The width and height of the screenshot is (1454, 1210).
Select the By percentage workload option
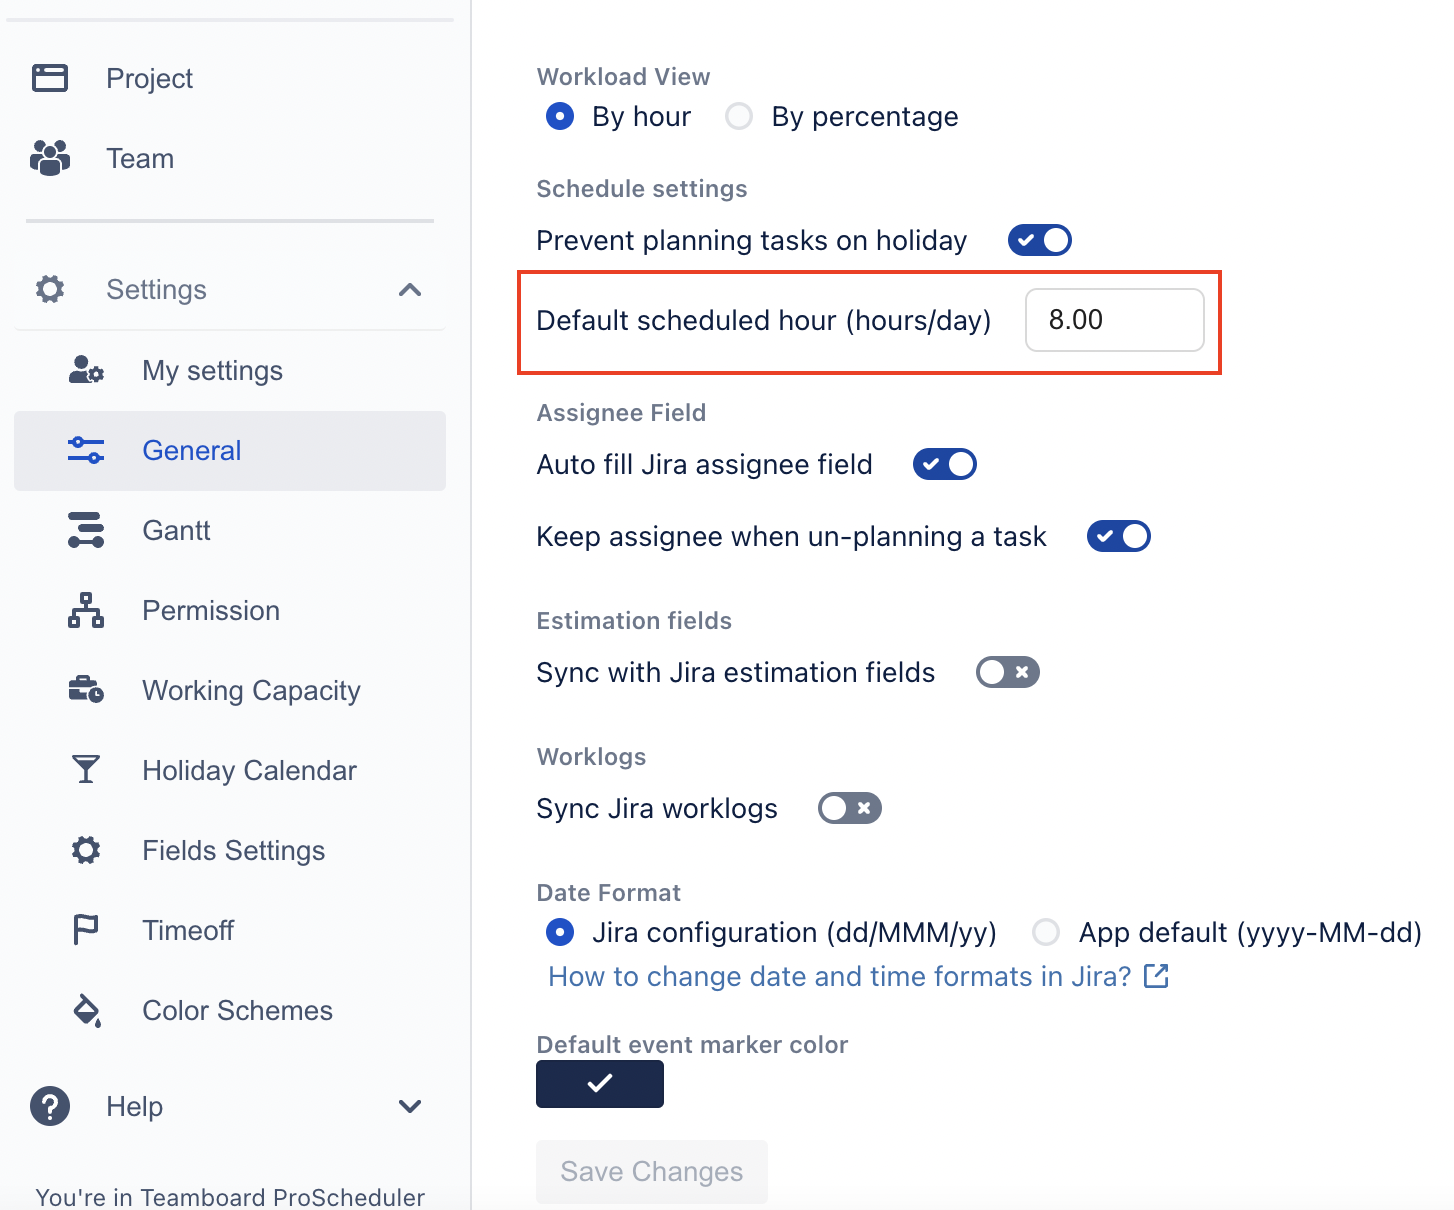point(739,117)
